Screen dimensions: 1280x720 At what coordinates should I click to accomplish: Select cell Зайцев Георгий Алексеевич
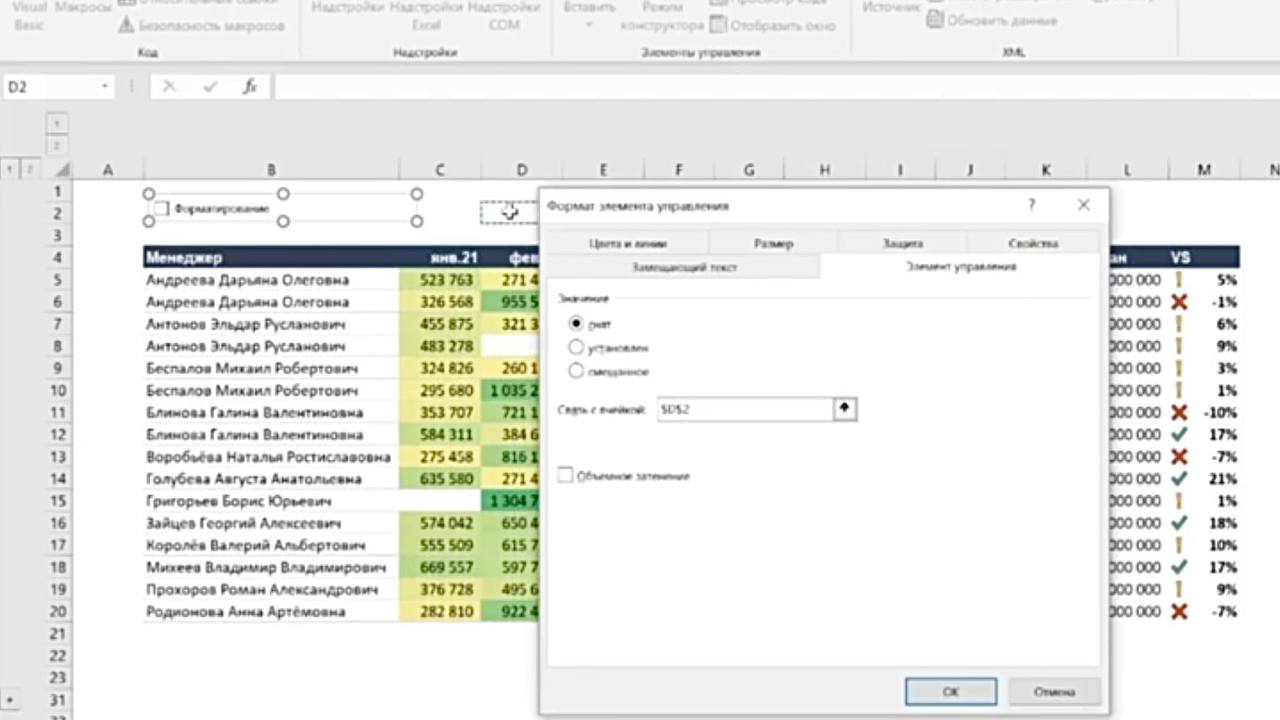[271, 523]
